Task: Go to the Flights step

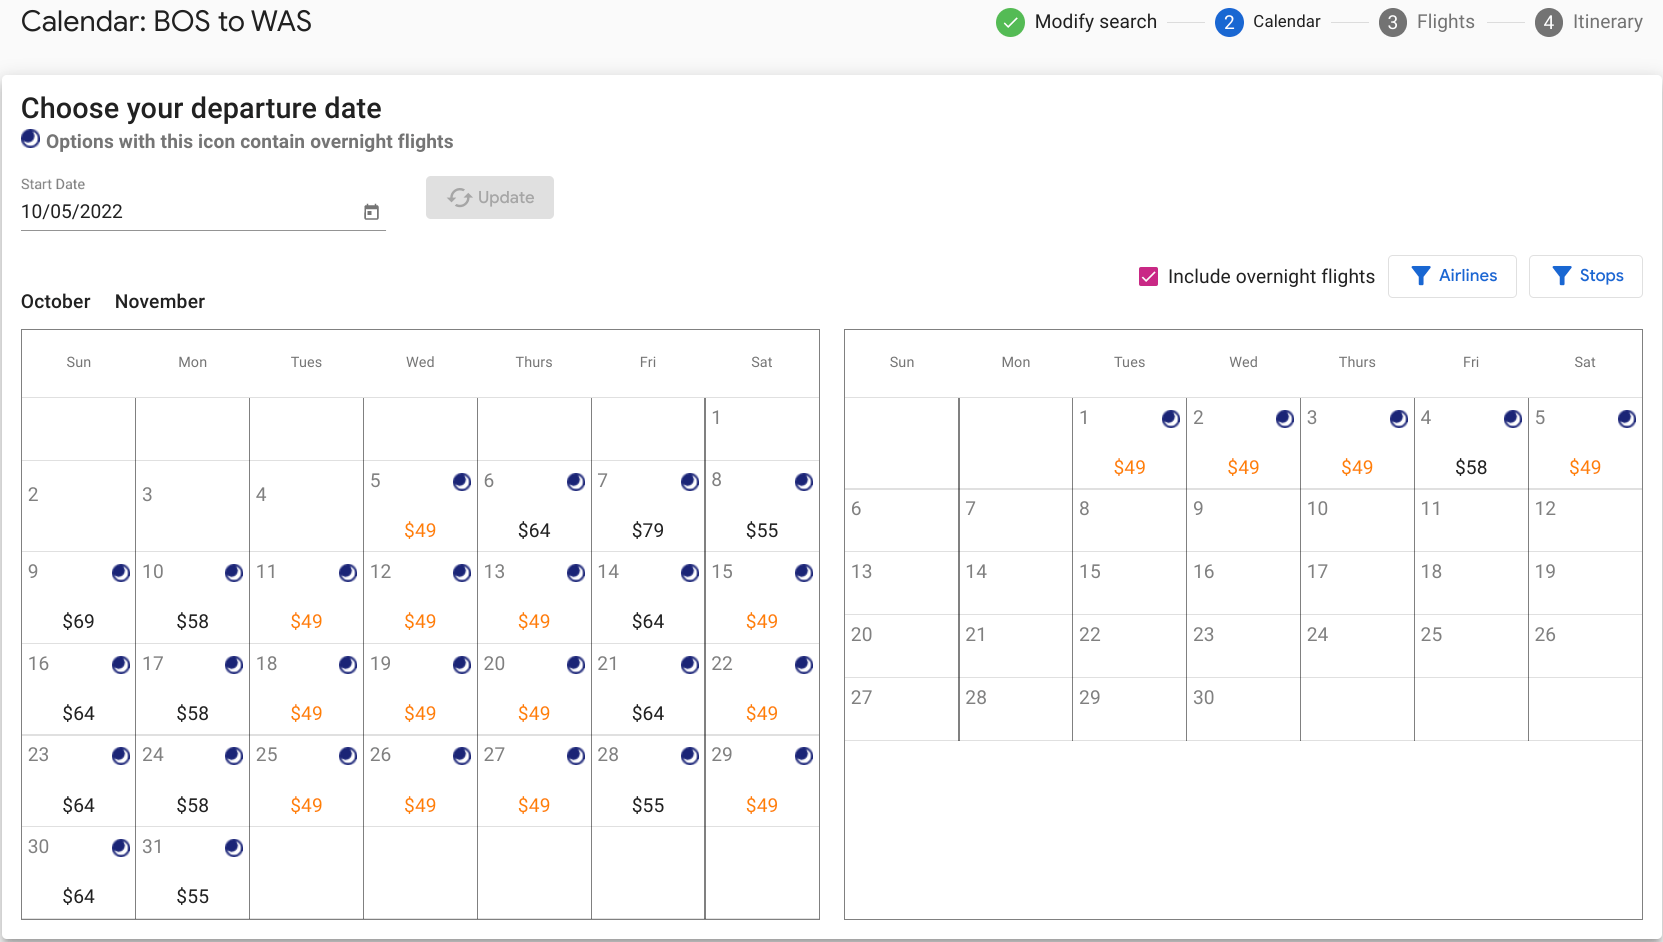Action: pos(1427,22)
